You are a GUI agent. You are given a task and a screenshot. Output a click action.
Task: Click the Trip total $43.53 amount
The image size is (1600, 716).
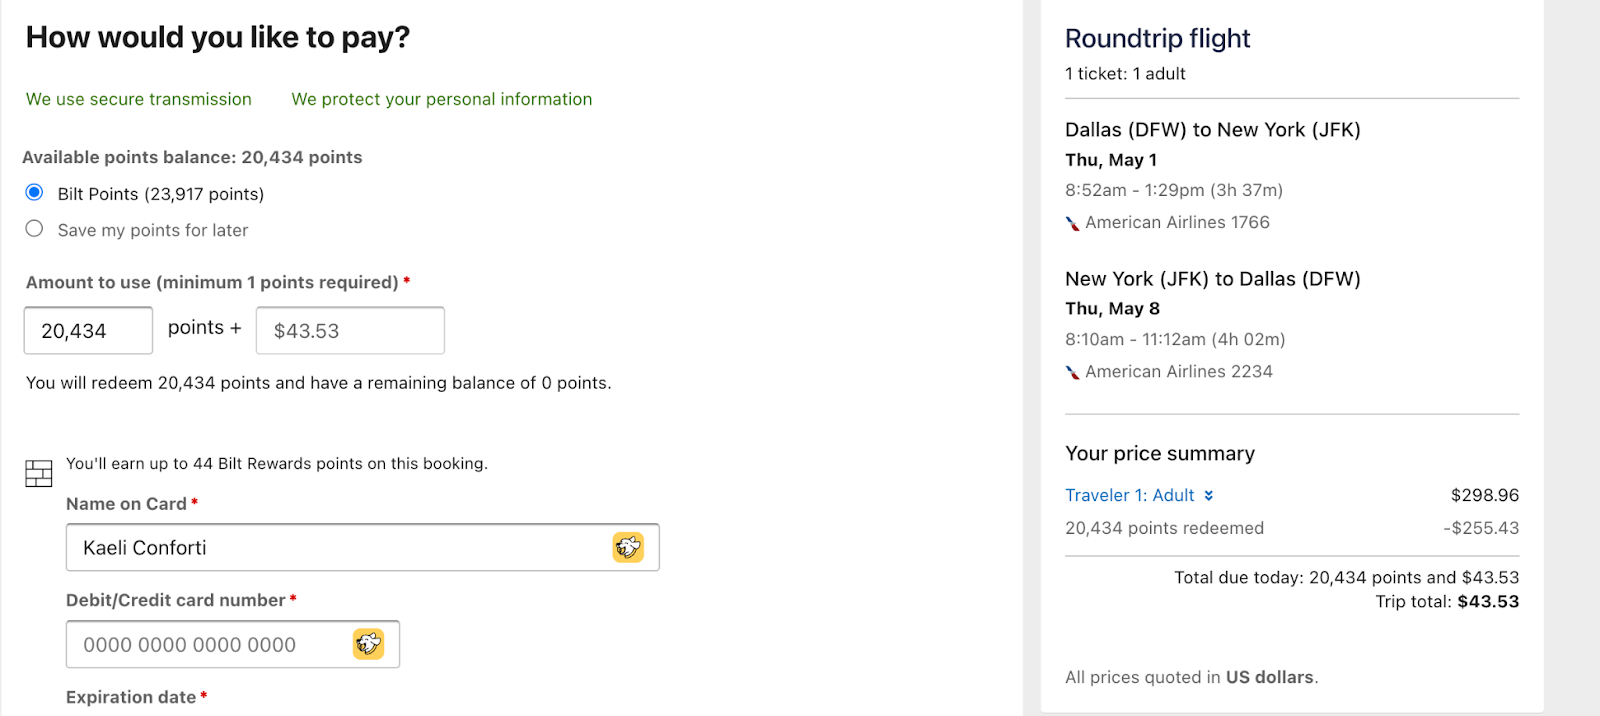click(1487, 602)
